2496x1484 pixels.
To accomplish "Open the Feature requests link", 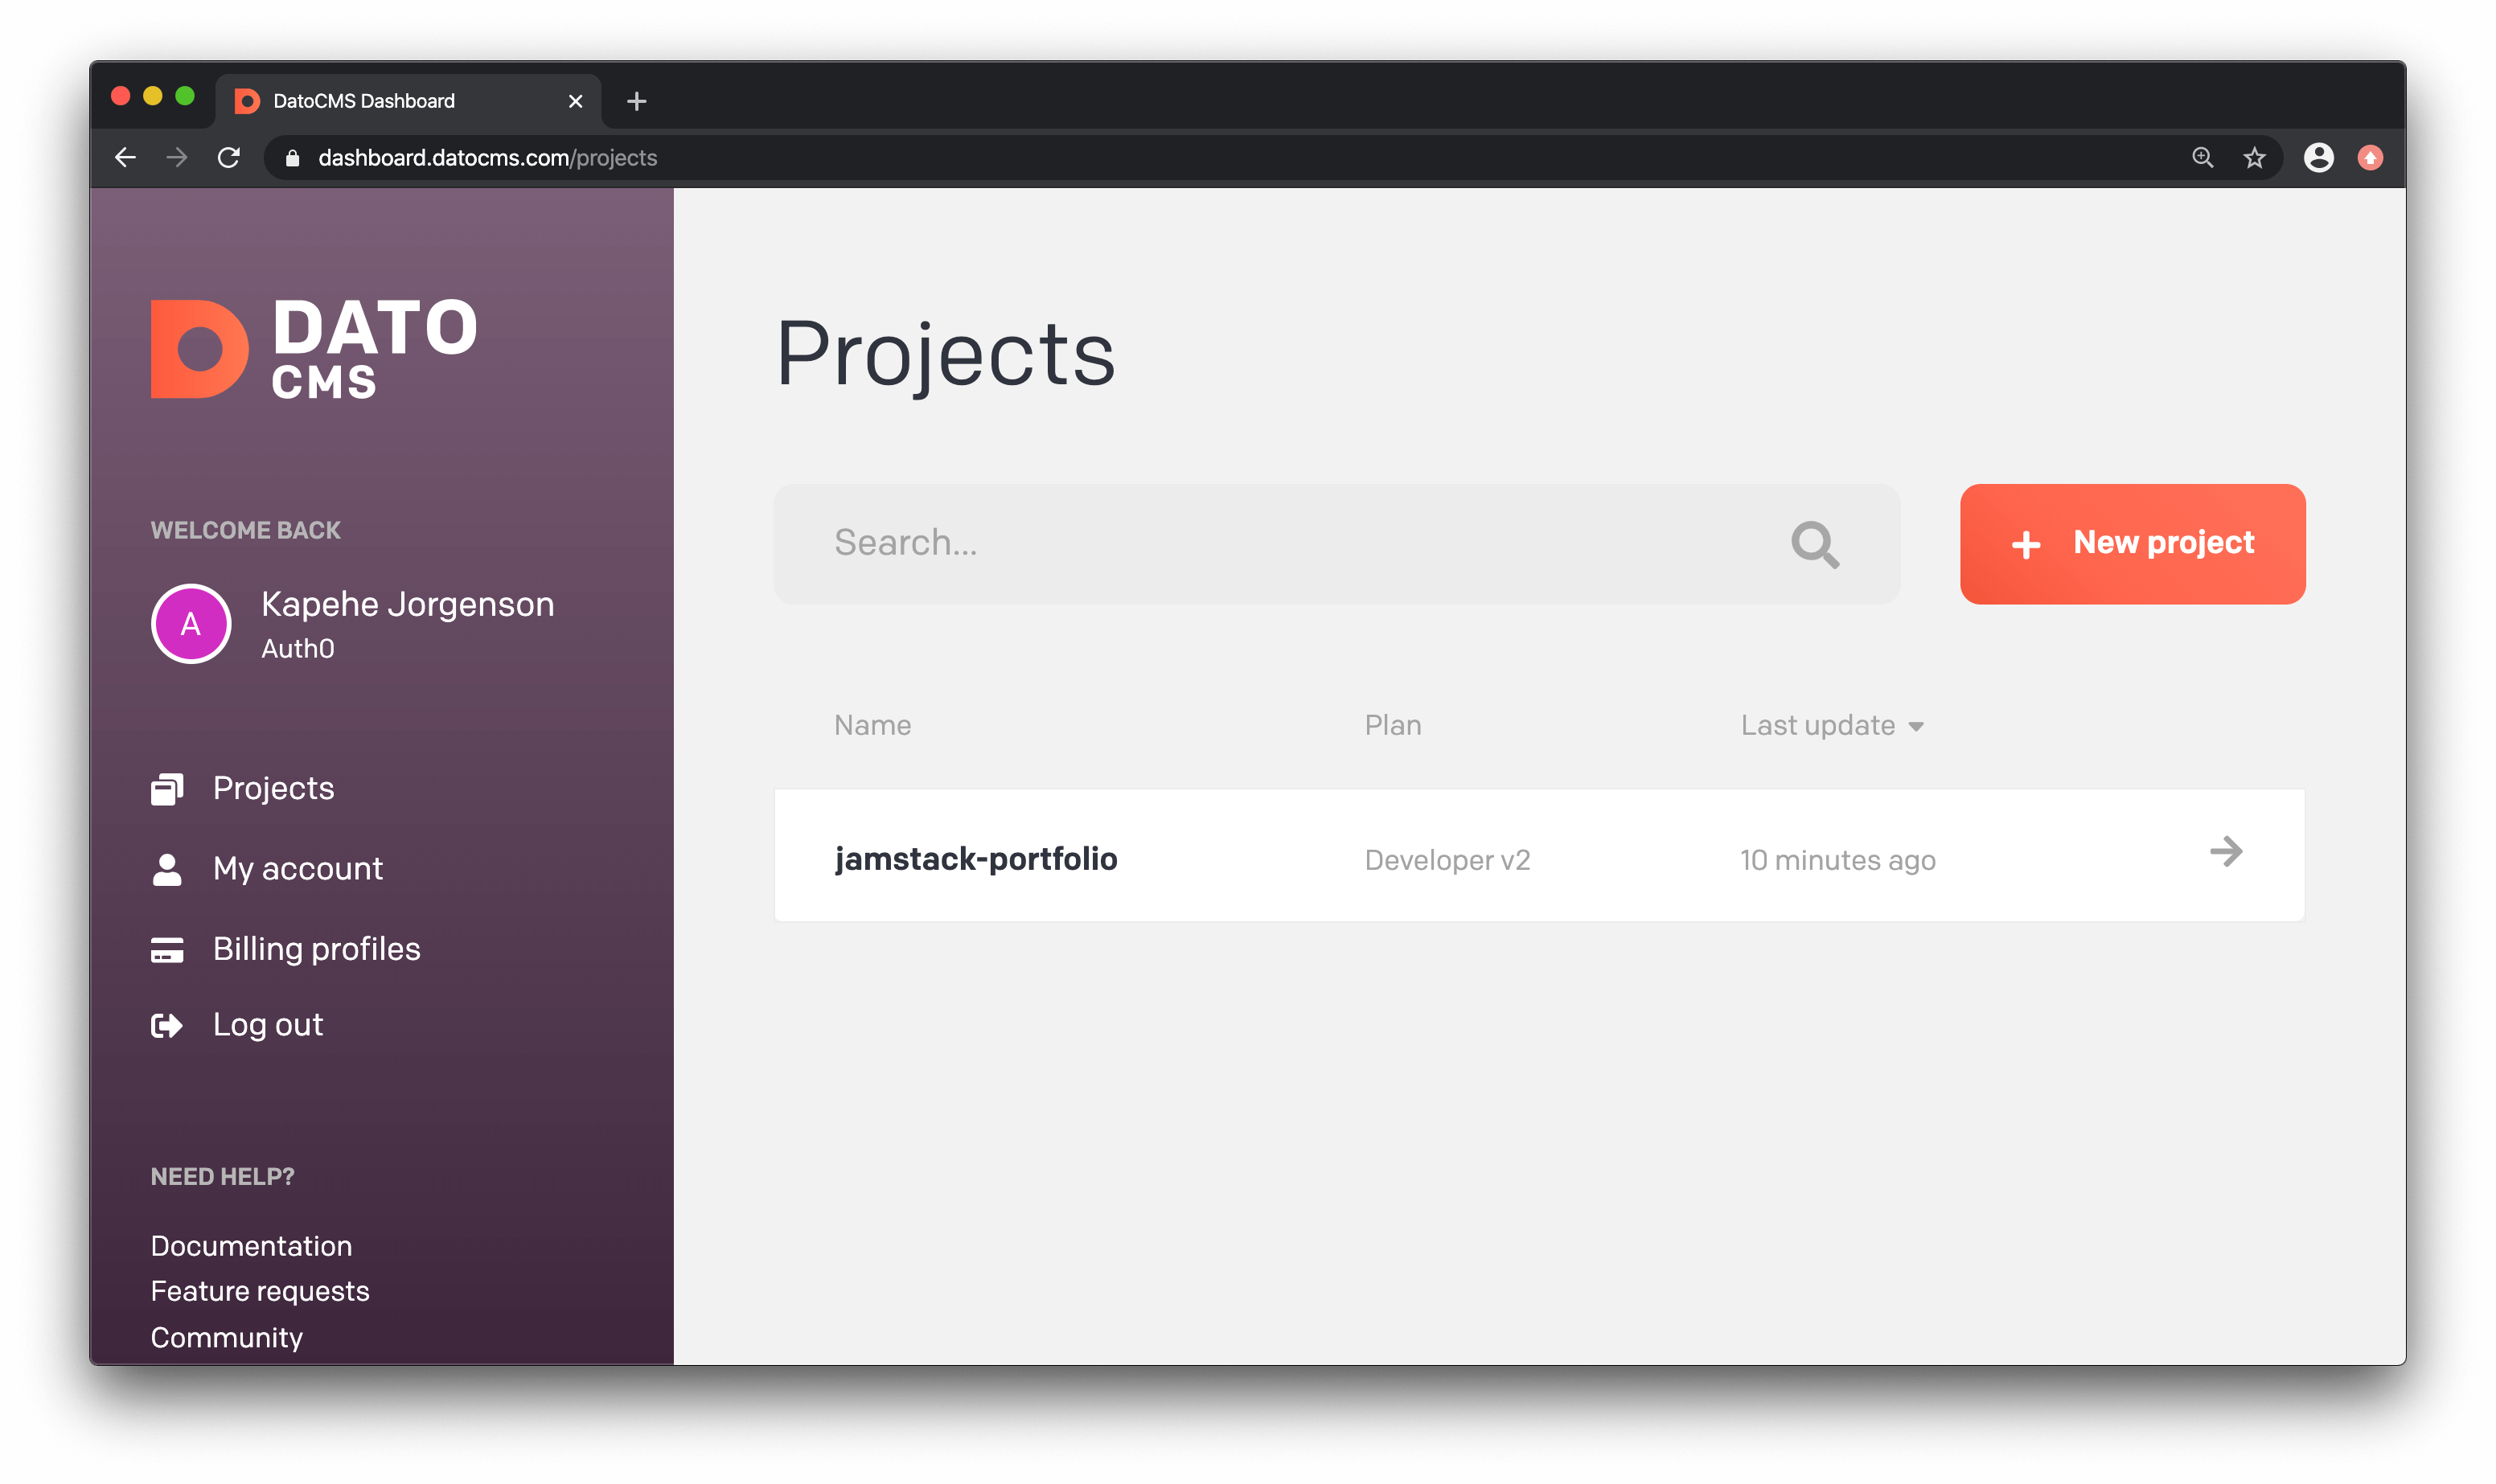I will click(x=260, y=1291).
